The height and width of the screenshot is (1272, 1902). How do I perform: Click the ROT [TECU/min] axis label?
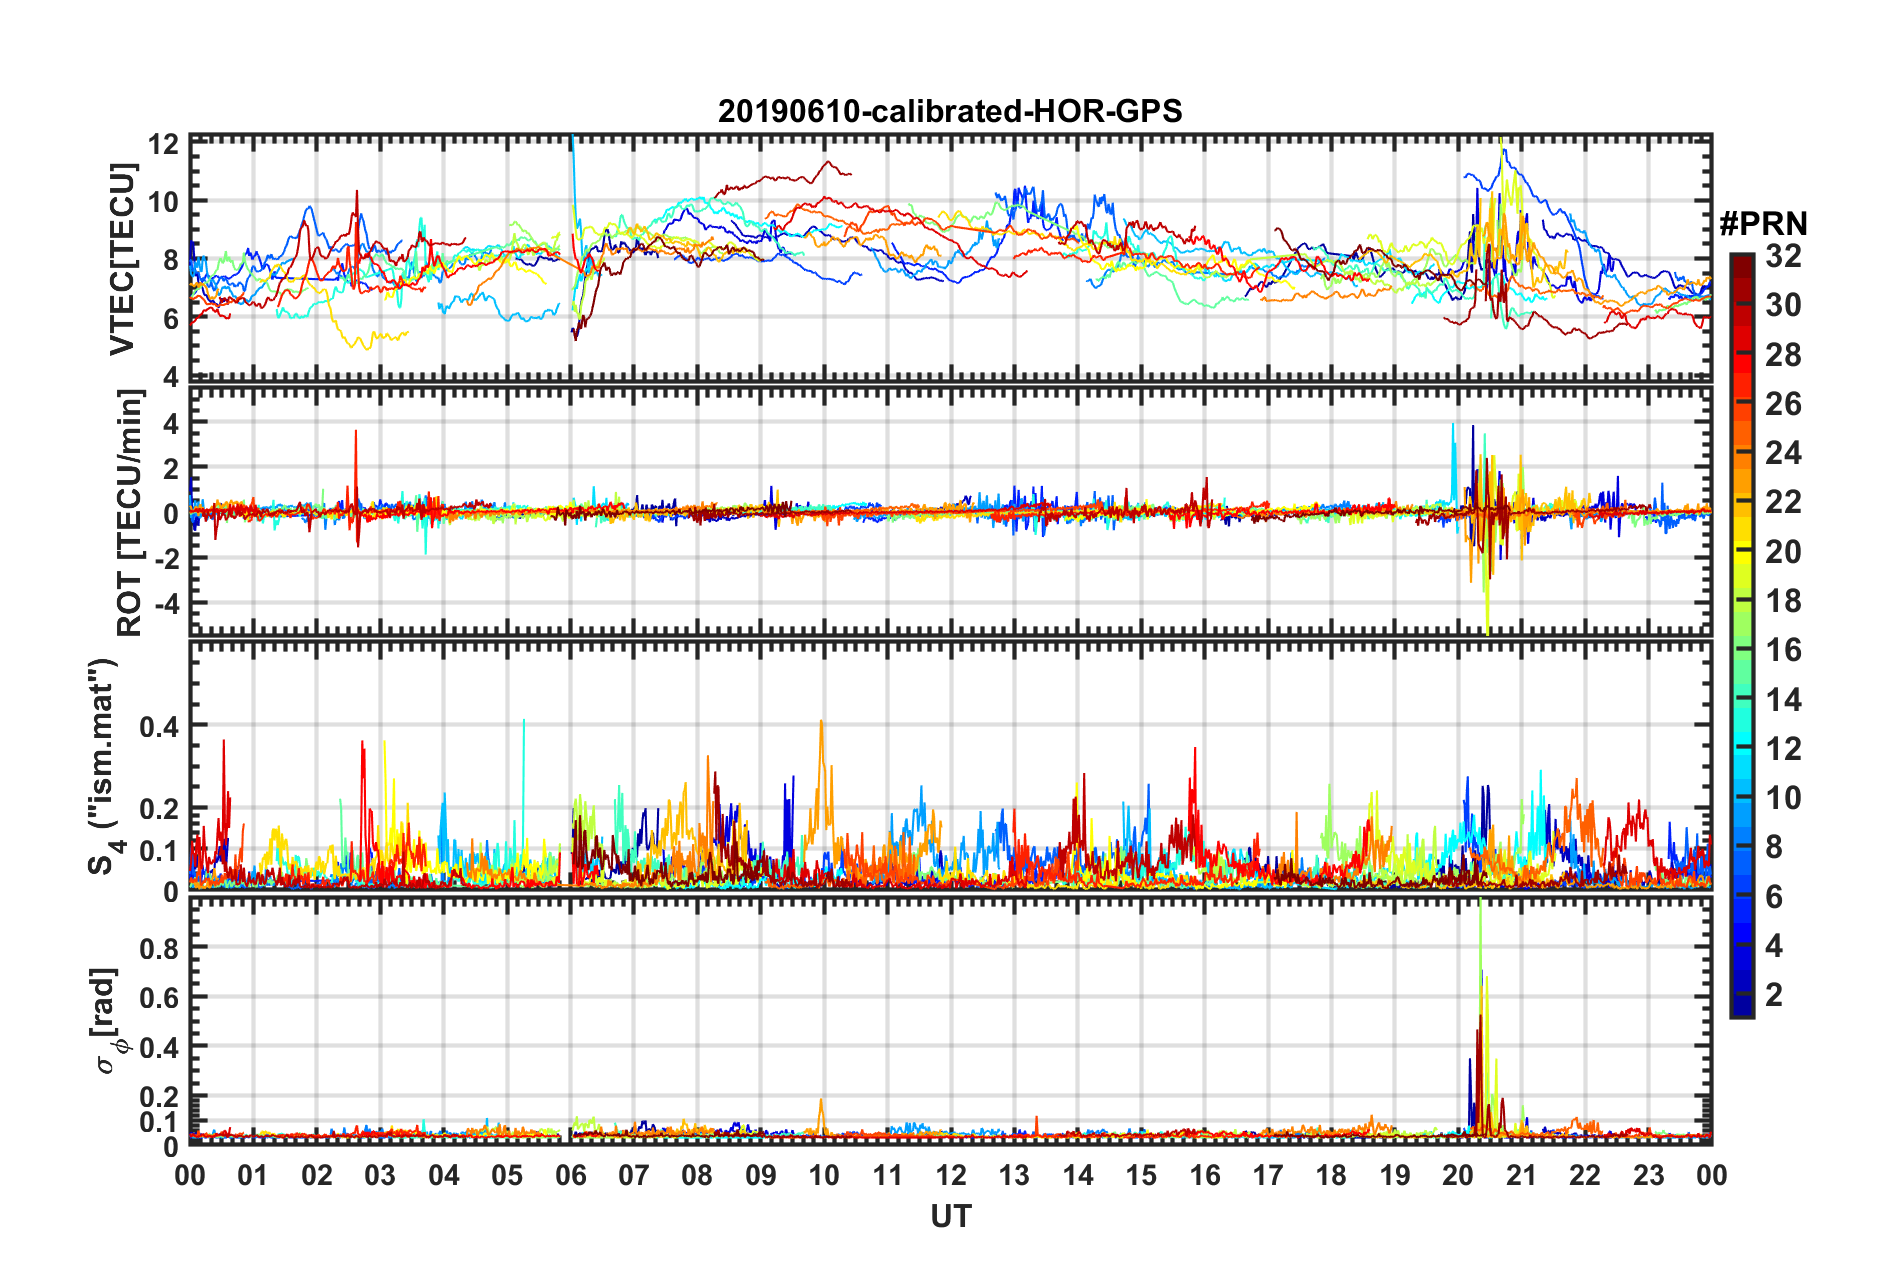[x=130, y=512]
